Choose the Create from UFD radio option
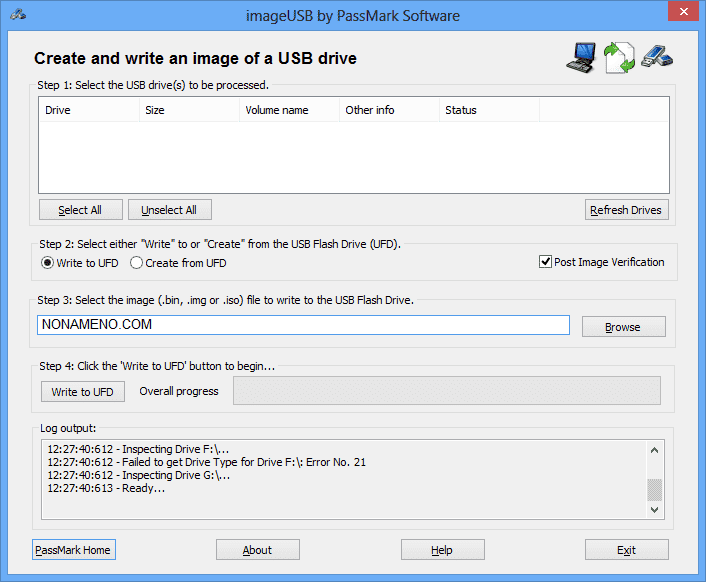This screenshot has height=582, width=706. [136, 263]
